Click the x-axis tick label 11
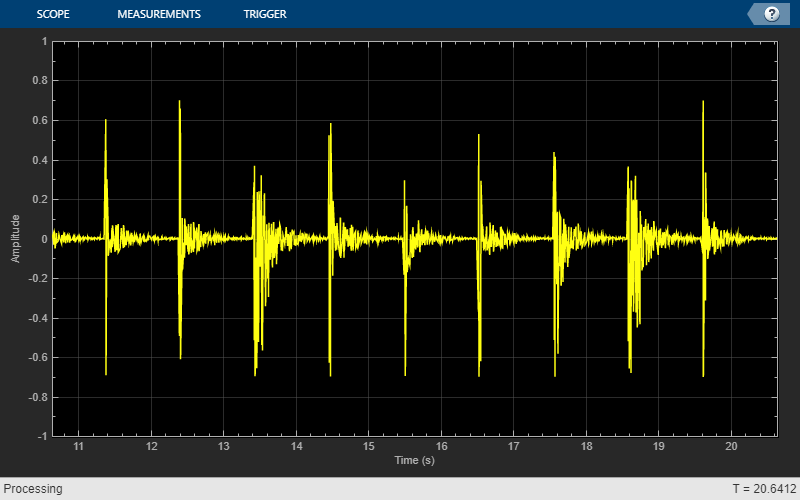 coord(78,446)
